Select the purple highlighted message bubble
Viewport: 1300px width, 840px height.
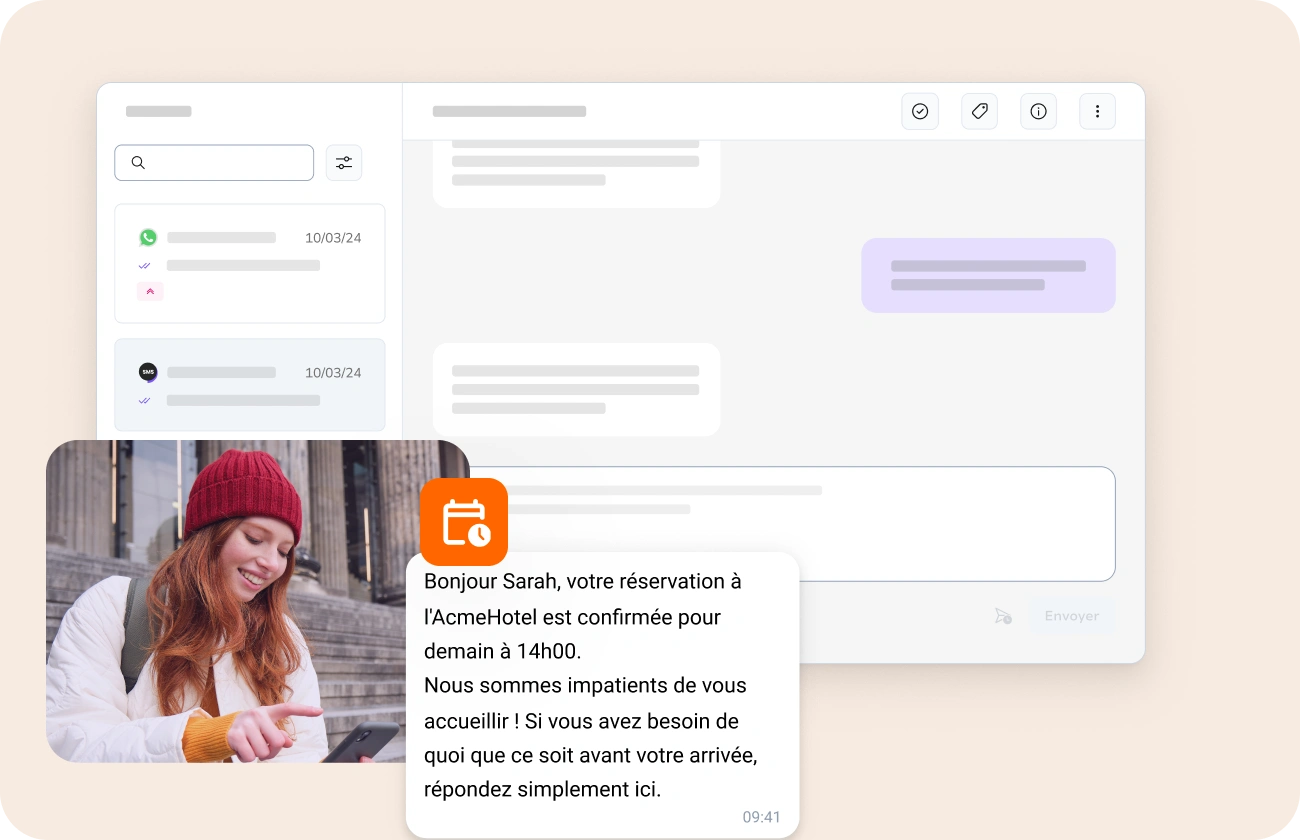coord(988,275)
